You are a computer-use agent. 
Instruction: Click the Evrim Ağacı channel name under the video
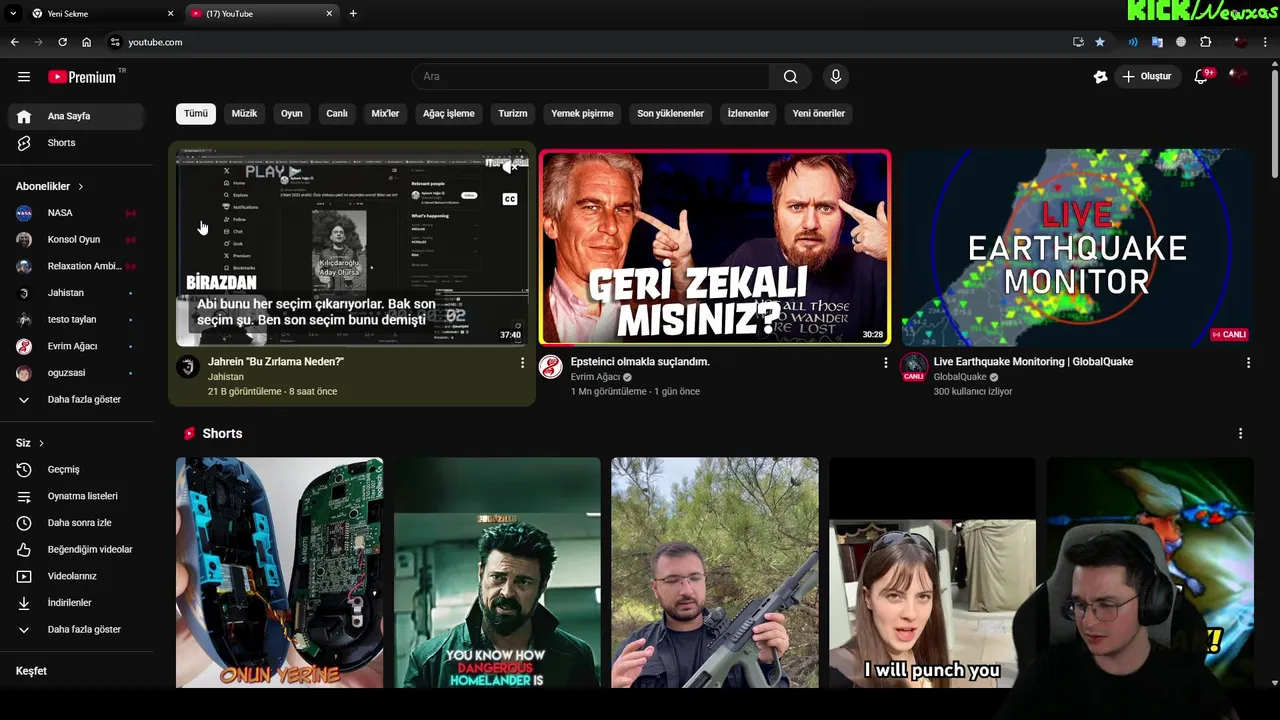(x=595, y=377)
